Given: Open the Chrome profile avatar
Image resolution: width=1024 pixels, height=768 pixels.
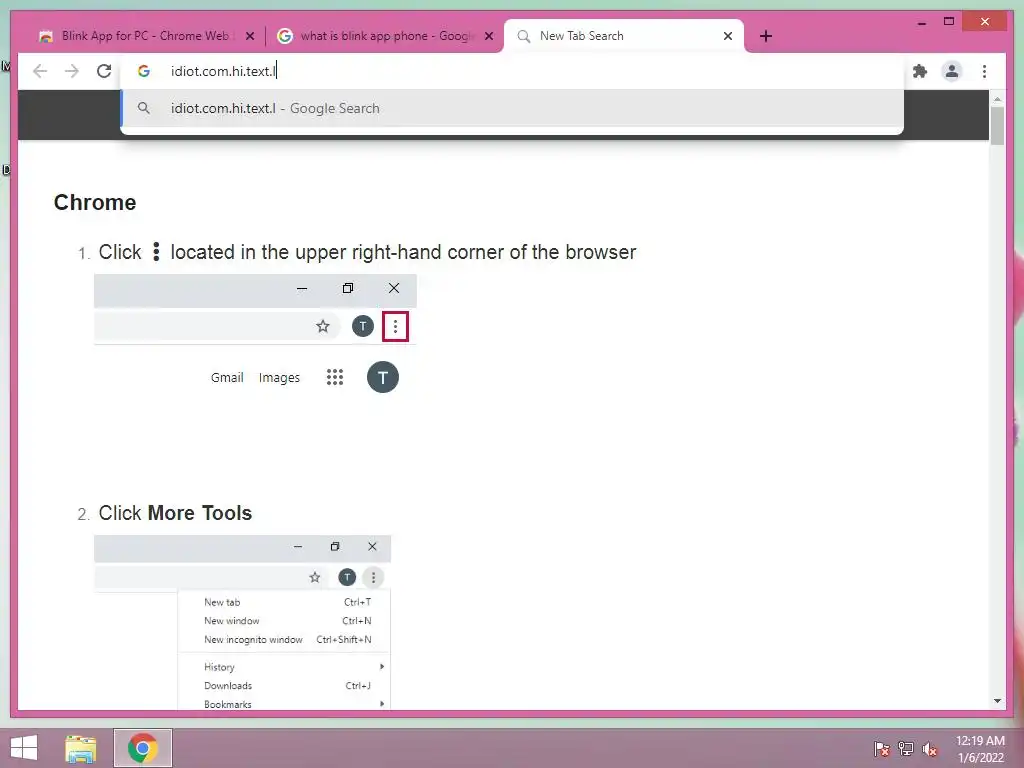Looking at the screenshot, I should pos(952,71).
